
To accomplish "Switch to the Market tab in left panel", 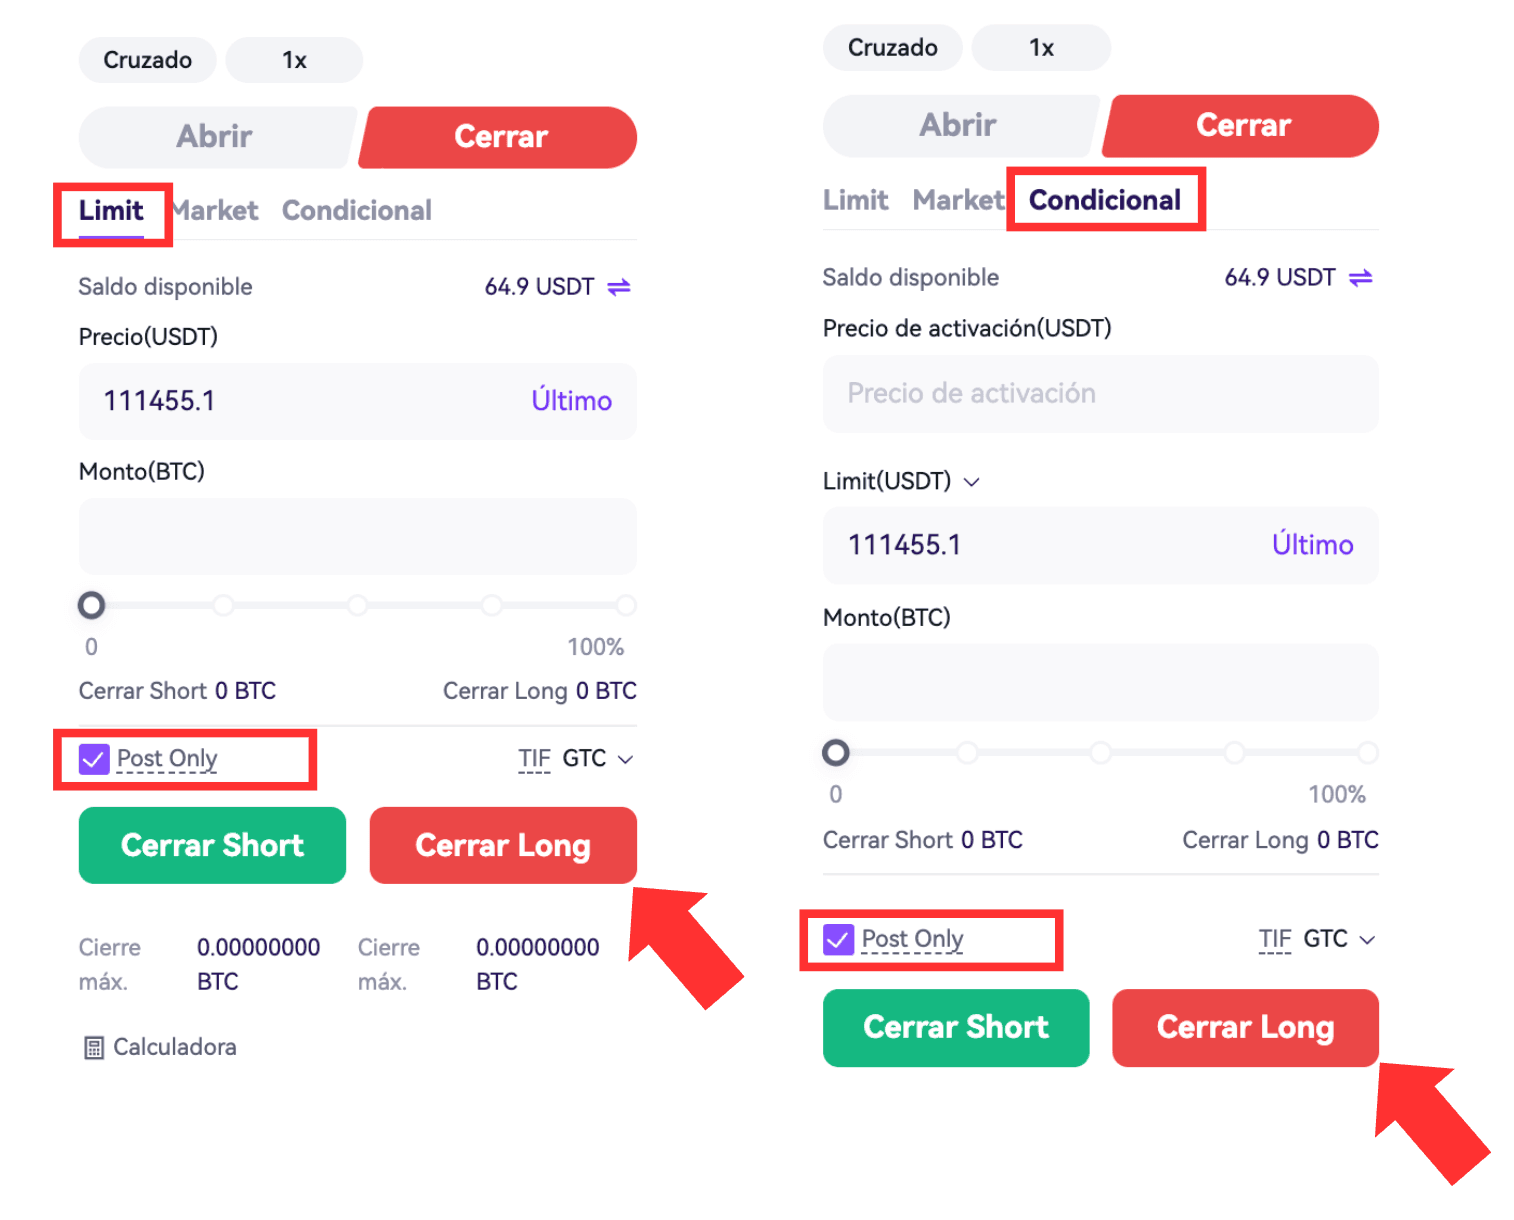I will point(216,211).
